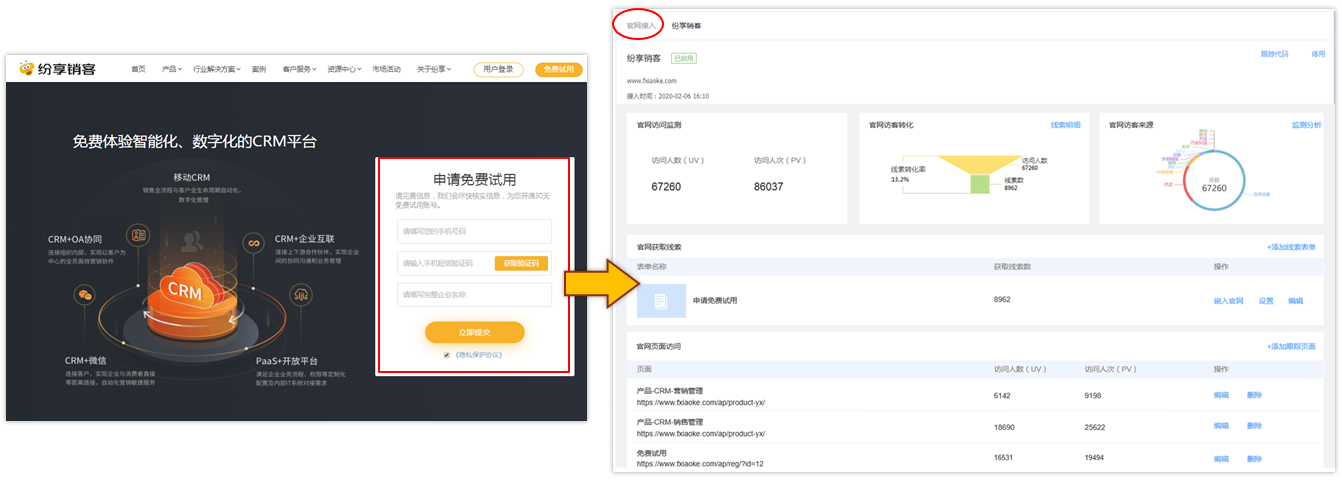1342x480 pixels.
Task: Expand the 产品 menu dropdown
Action: coord(170,69)
